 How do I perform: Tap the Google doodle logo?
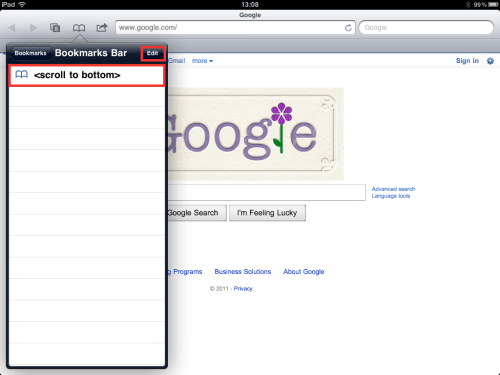[256, 134]
